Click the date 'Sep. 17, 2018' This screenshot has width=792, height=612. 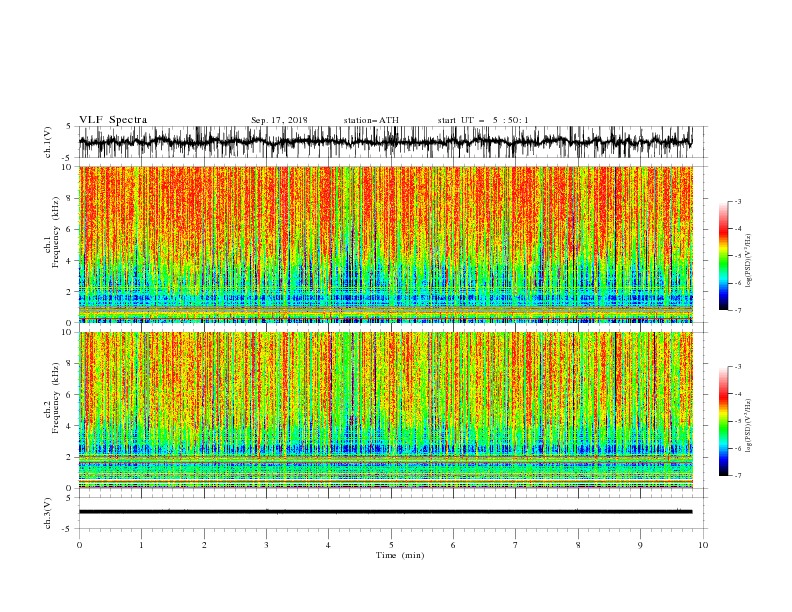[279, 120]
